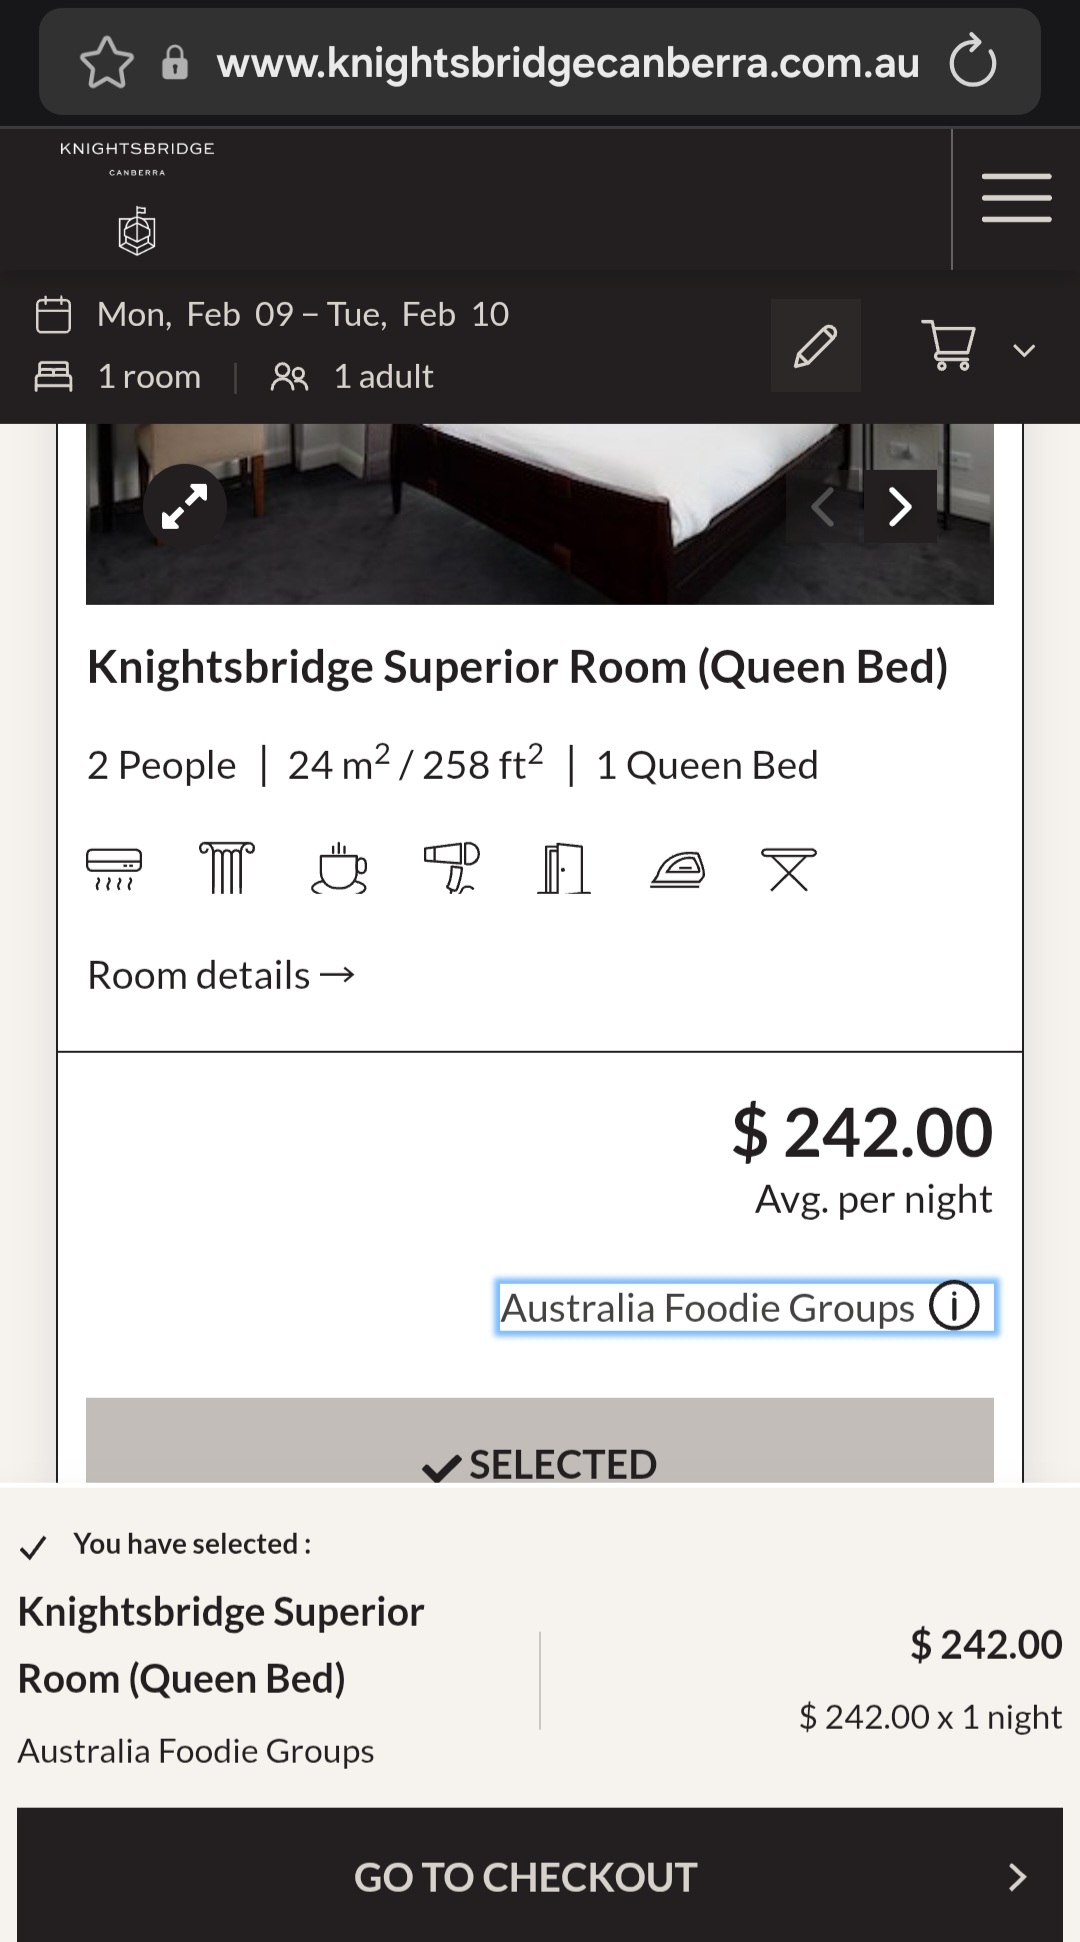Open the shopping cart
The width and height of the screenshot is (1080, 1942).
coord(948,346)
